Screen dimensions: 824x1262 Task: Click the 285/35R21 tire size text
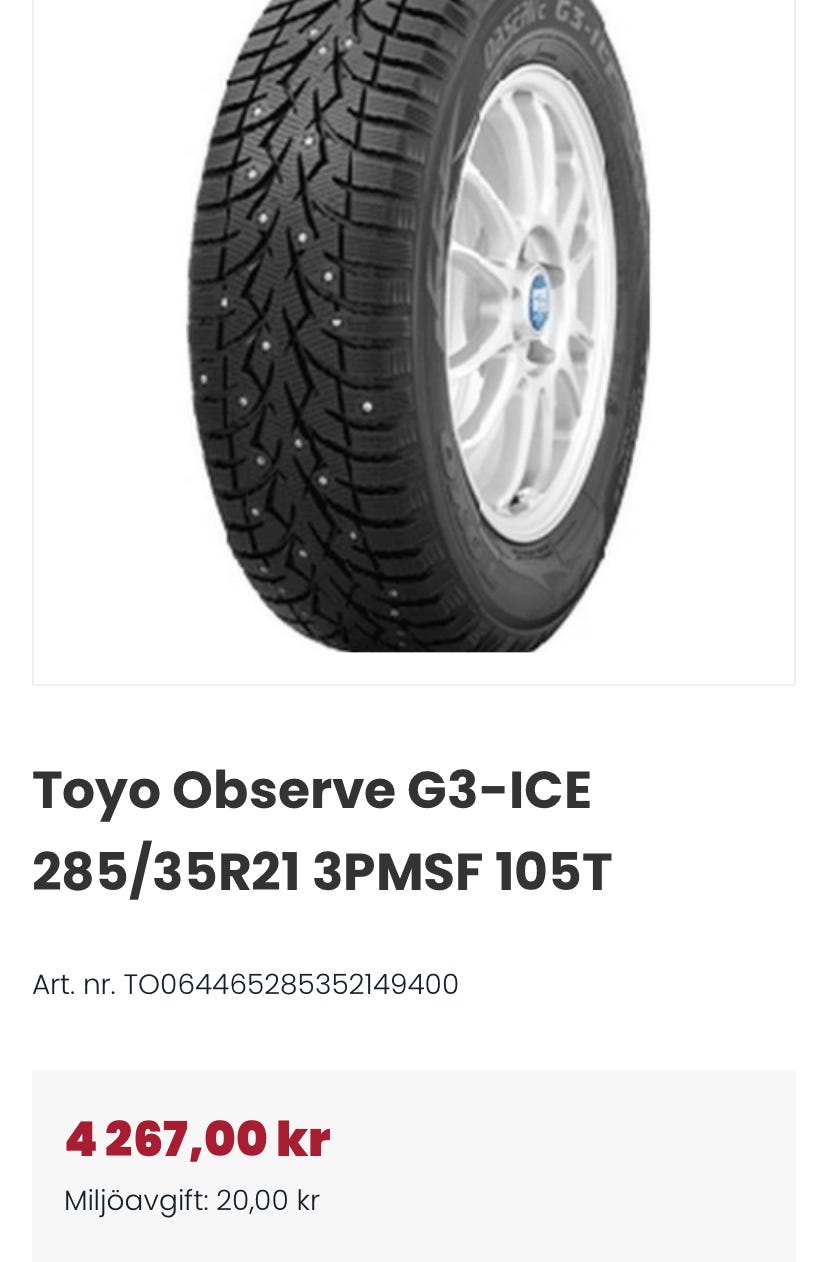pos(166,872)
